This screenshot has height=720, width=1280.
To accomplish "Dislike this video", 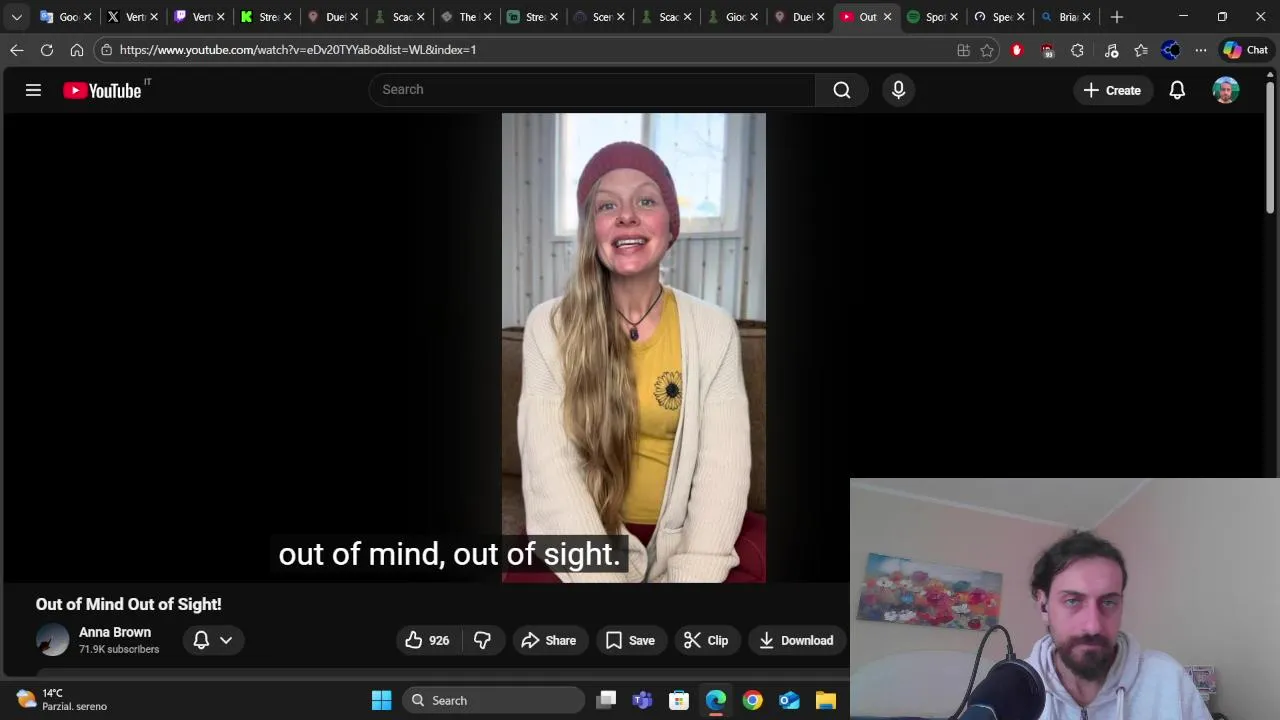I will click(x=482, y=640).
